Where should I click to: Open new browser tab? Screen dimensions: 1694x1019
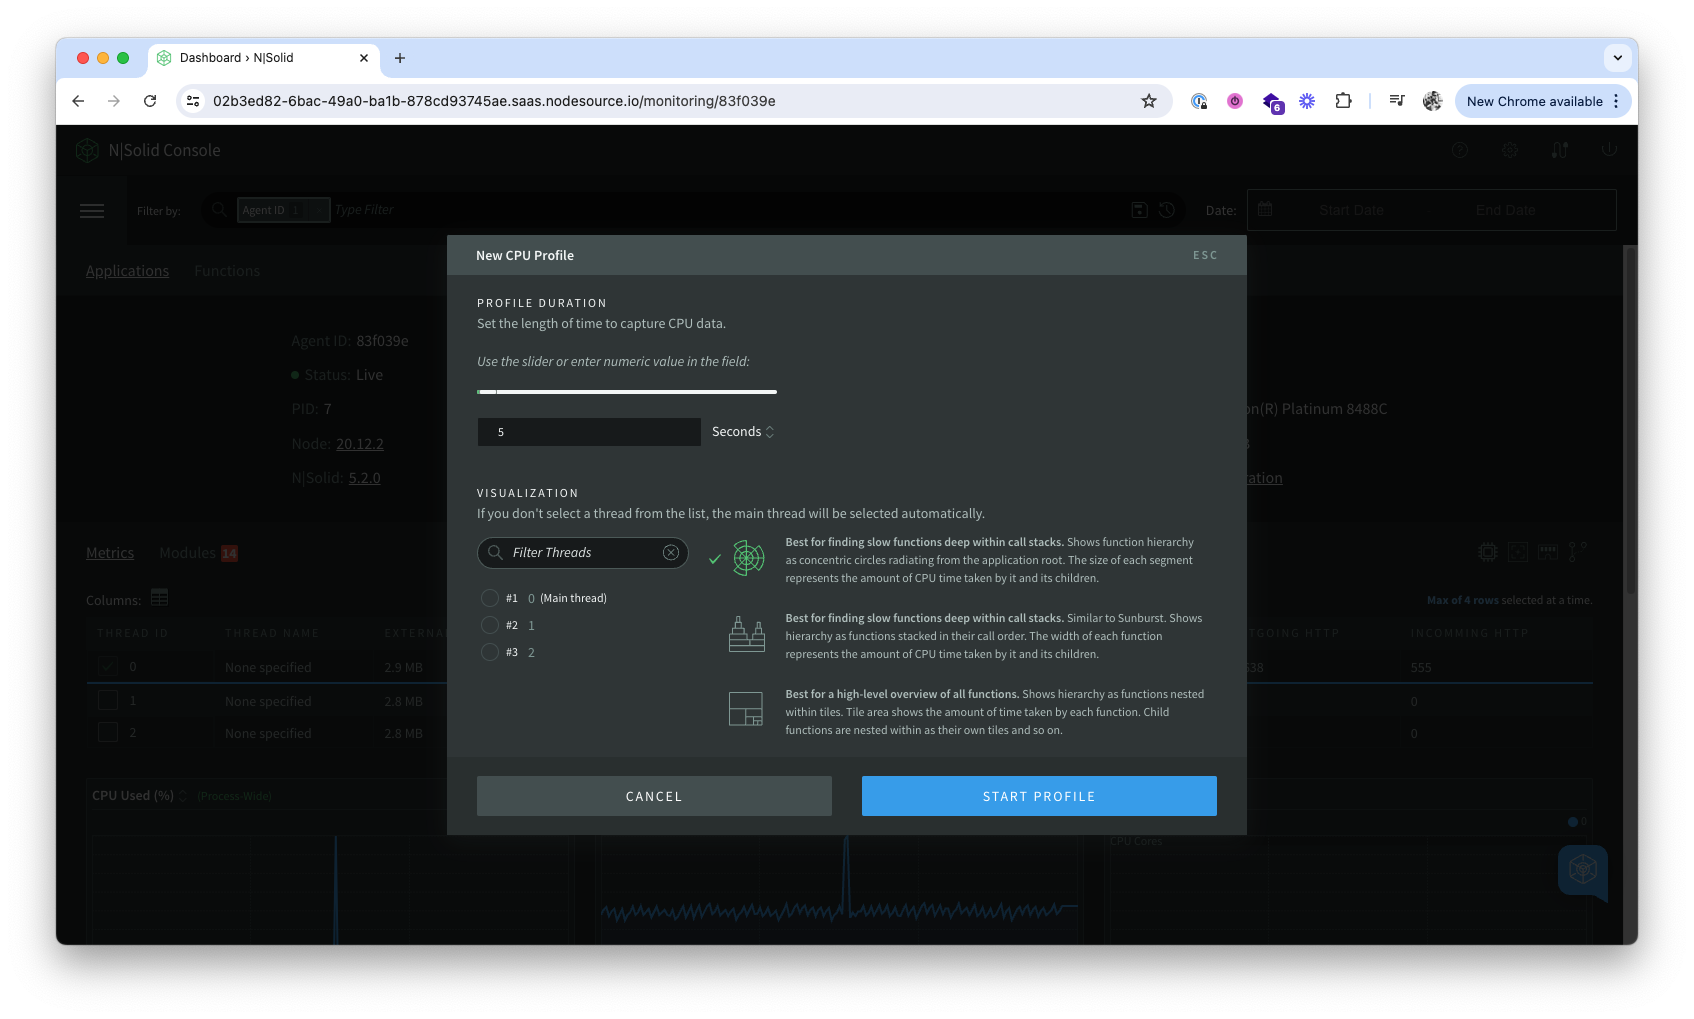[x=400, y=58]
